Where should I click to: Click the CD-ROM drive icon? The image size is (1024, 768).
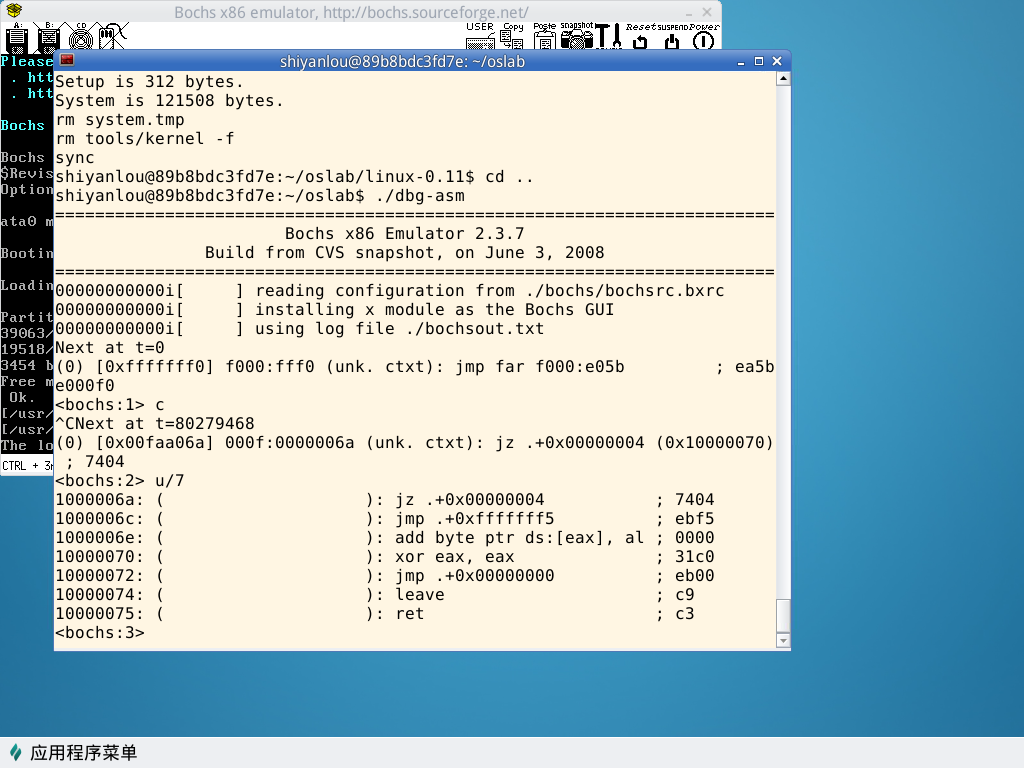[x=81, y=37]
